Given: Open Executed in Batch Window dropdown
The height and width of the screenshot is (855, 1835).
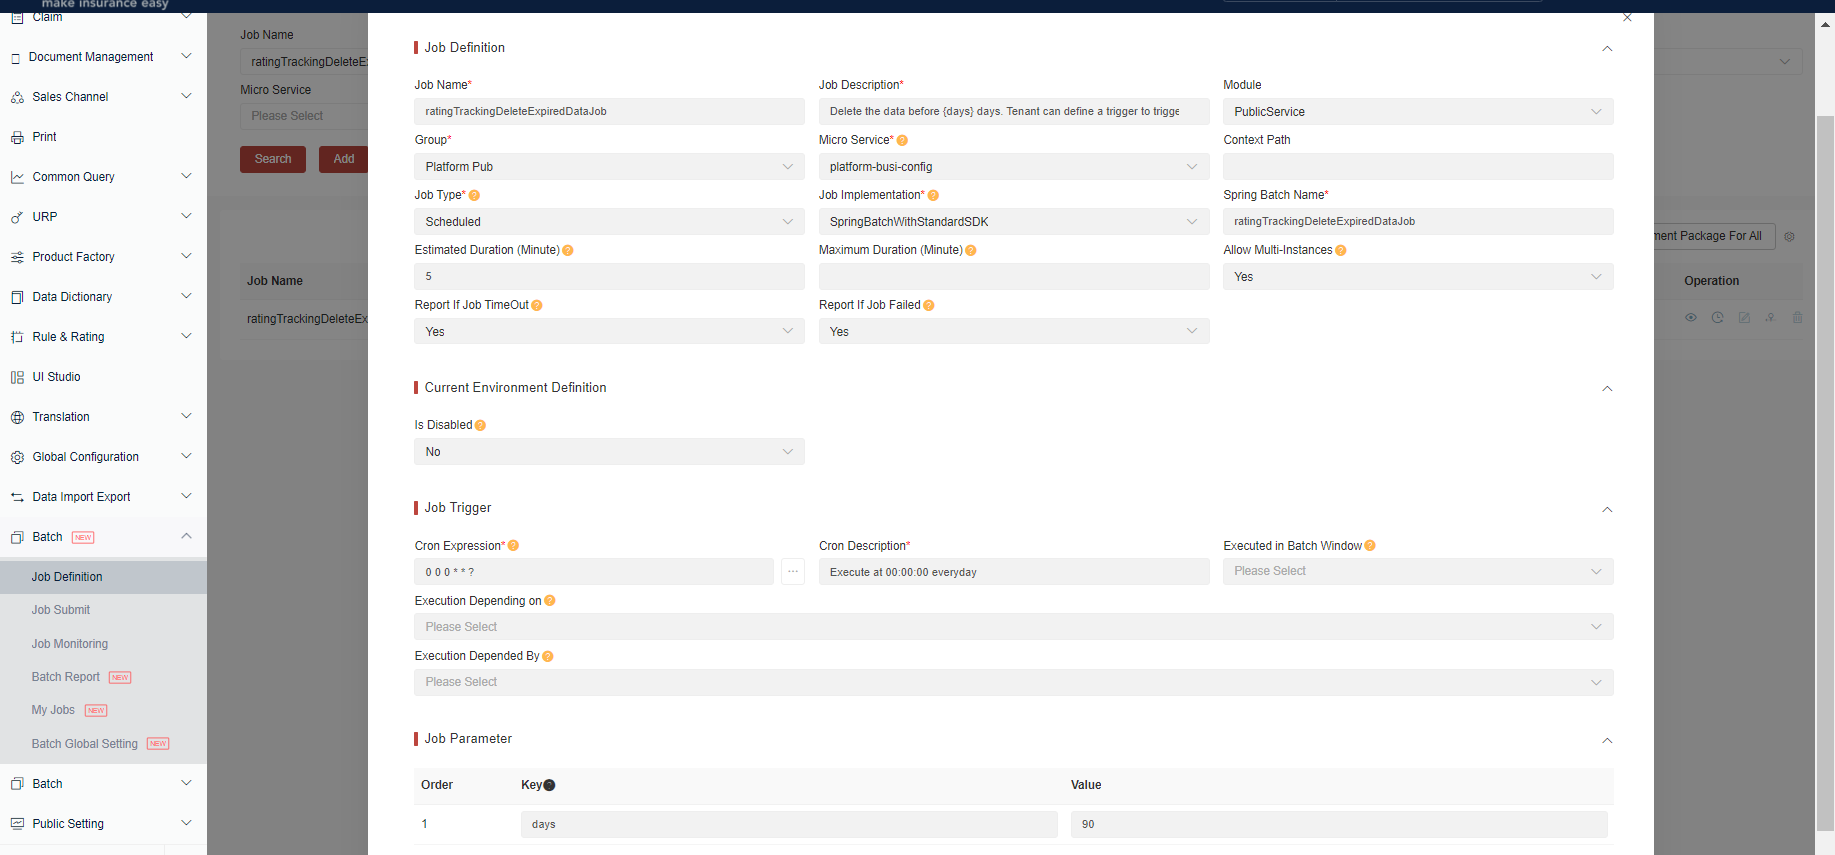Looking at the screenshot, I should tap(1418, 572).
